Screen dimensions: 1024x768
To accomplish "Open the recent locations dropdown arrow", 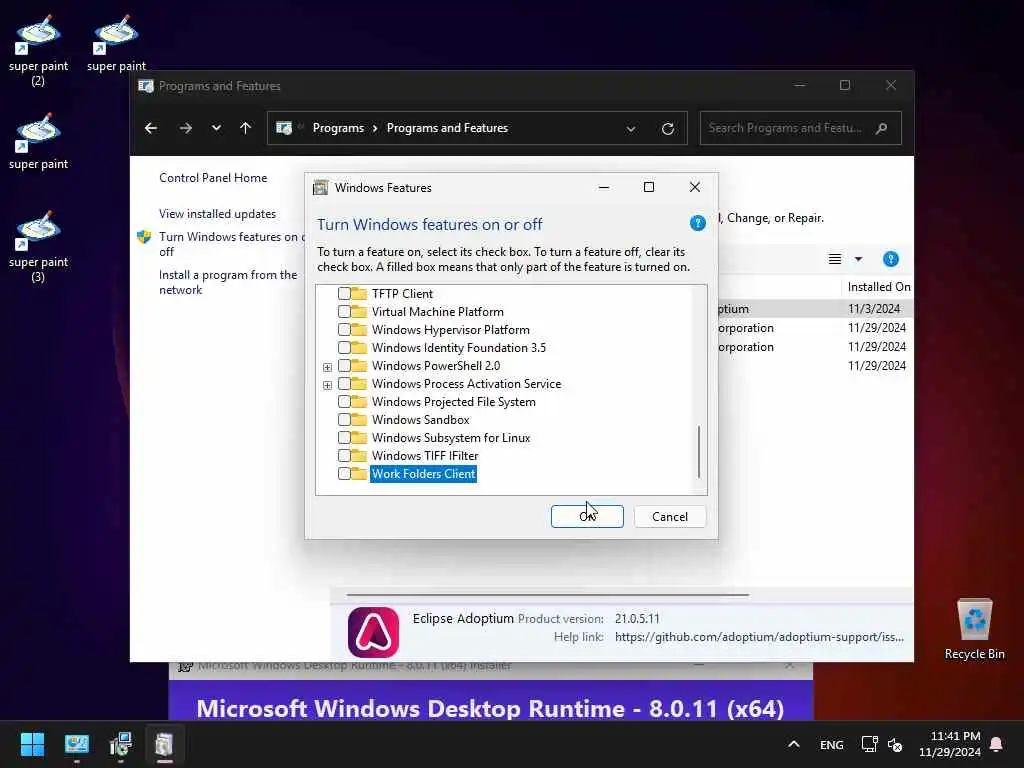I will [x=216, y=128].
